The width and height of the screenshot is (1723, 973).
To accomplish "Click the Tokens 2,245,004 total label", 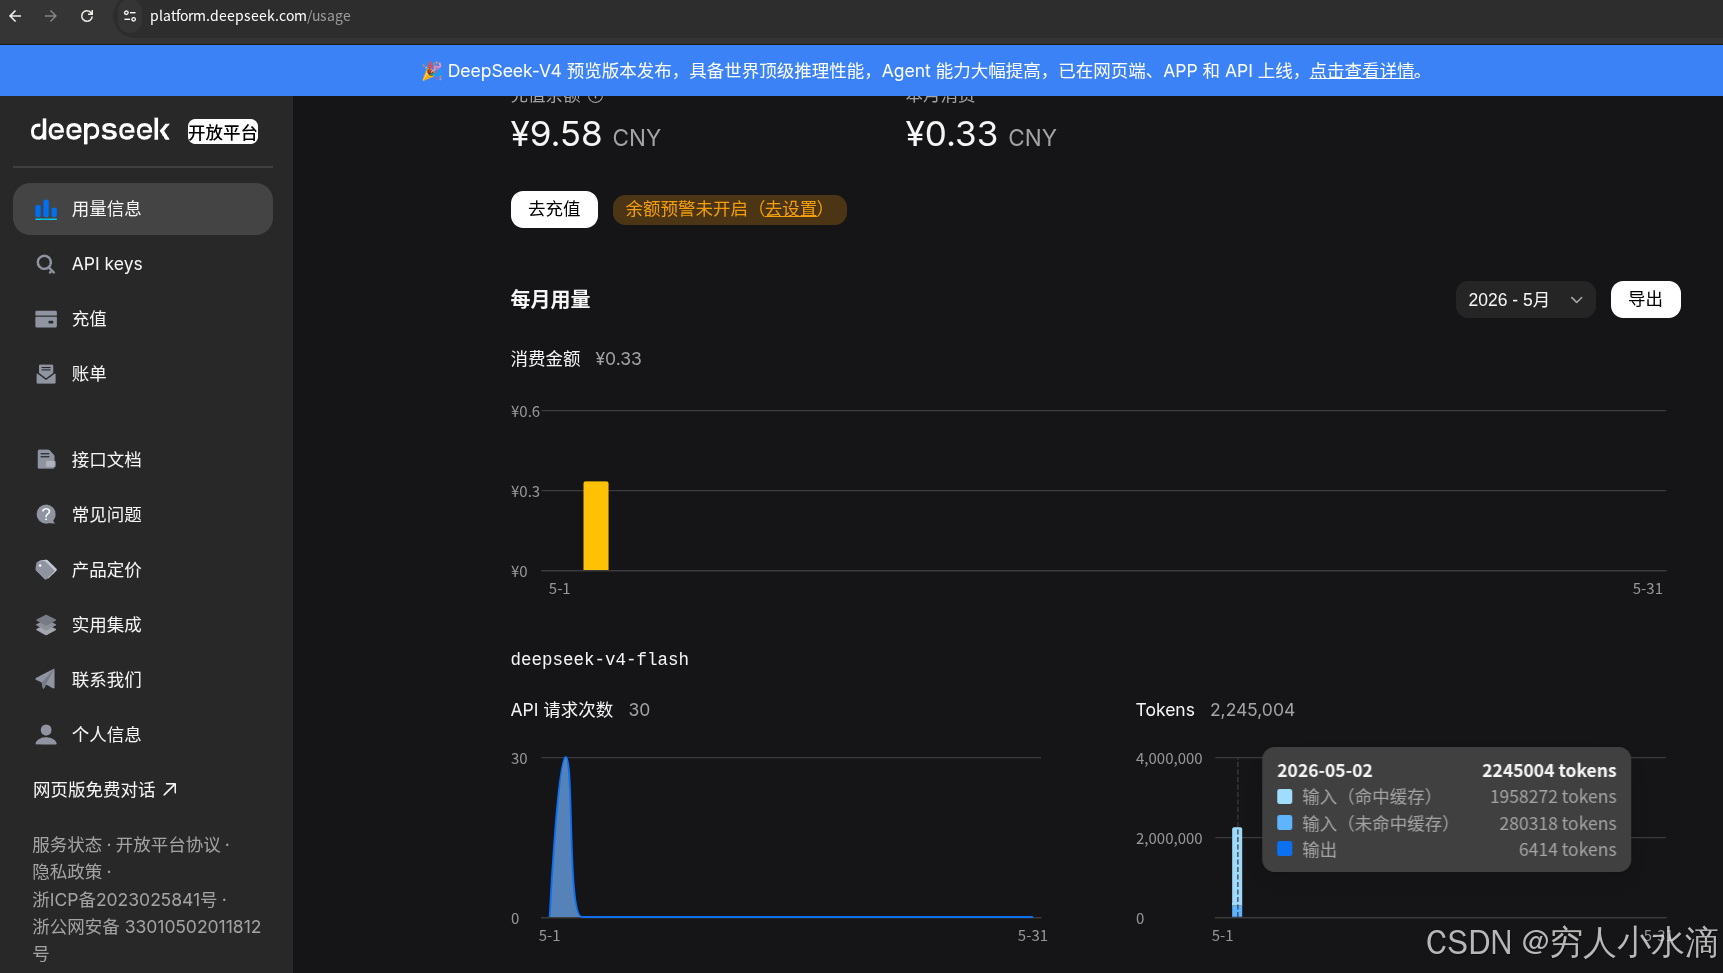I will 1215,710.
